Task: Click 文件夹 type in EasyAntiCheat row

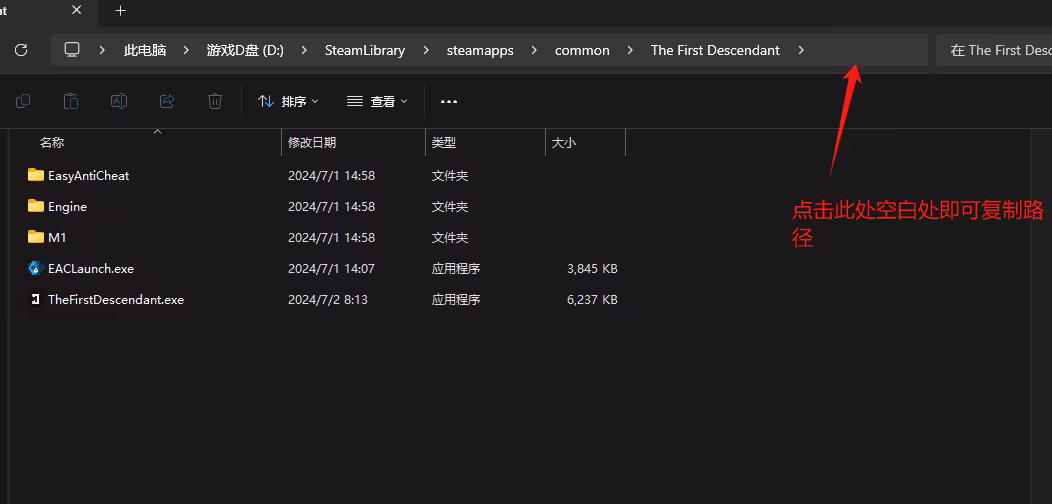Action: point(450,175)
